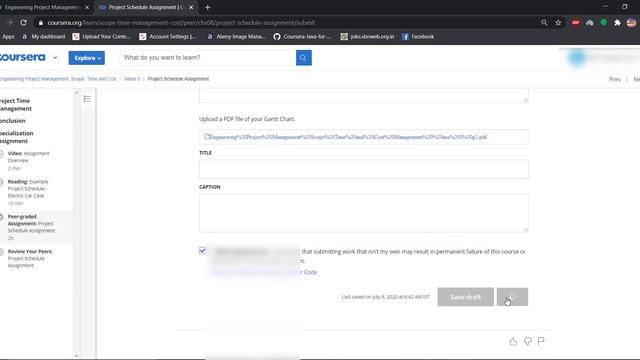Open Video: Assignment Overview item
The width and height of the screenshot is (640, 360).
pos(28,160)
